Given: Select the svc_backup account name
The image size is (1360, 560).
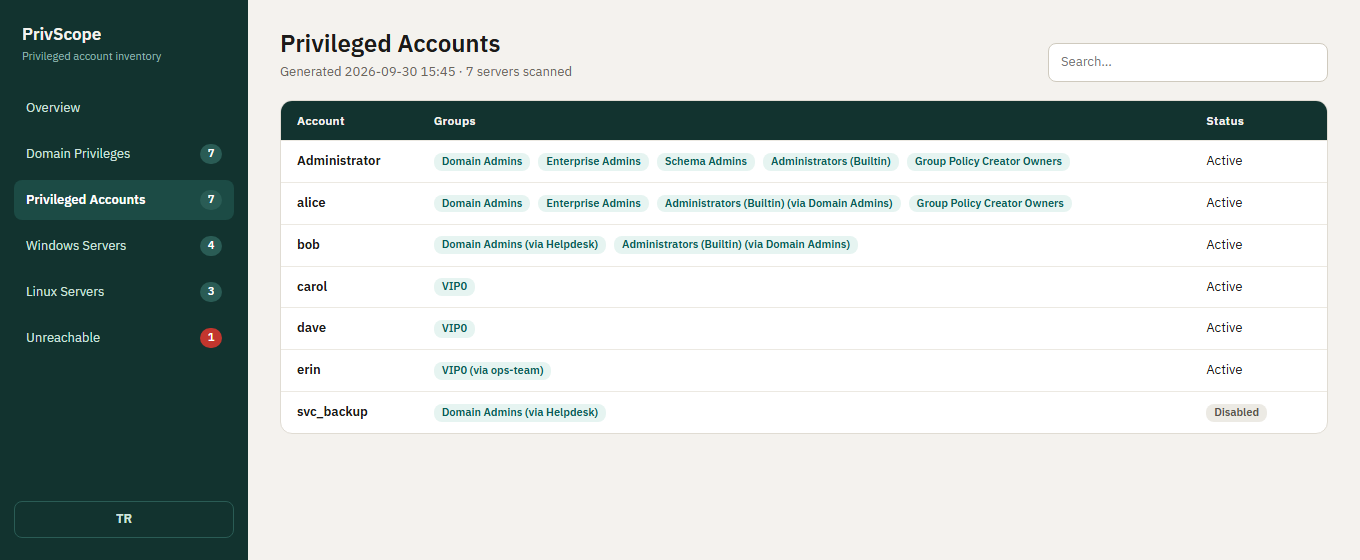Looking at the screenshot, I should (x=332, y=412).
